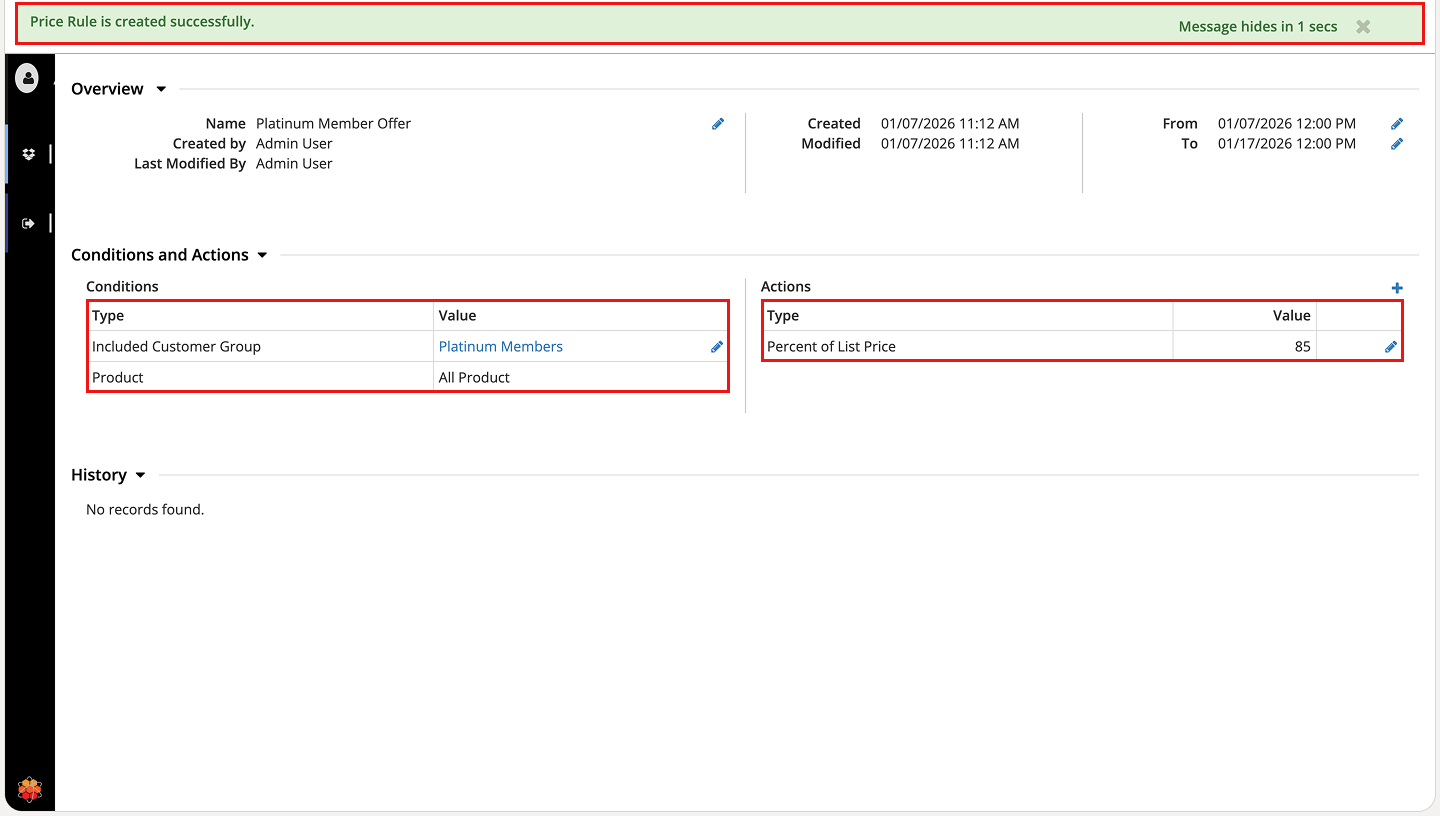1440x816 pixels.
Task: Collapse the History section
Action: (x=140, y=476)
